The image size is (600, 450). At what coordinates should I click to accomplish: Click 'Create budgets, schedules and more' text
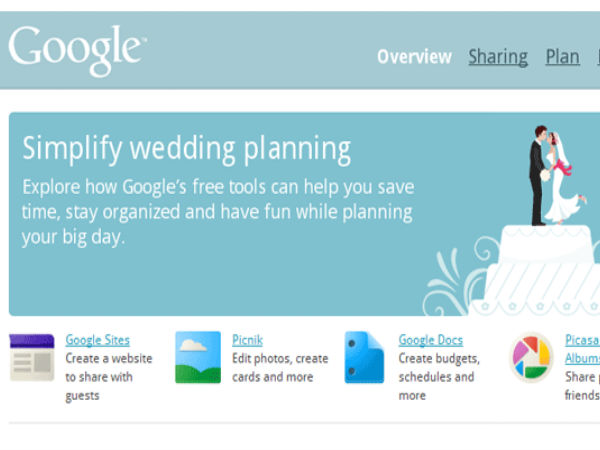click(x=439, y=377)
